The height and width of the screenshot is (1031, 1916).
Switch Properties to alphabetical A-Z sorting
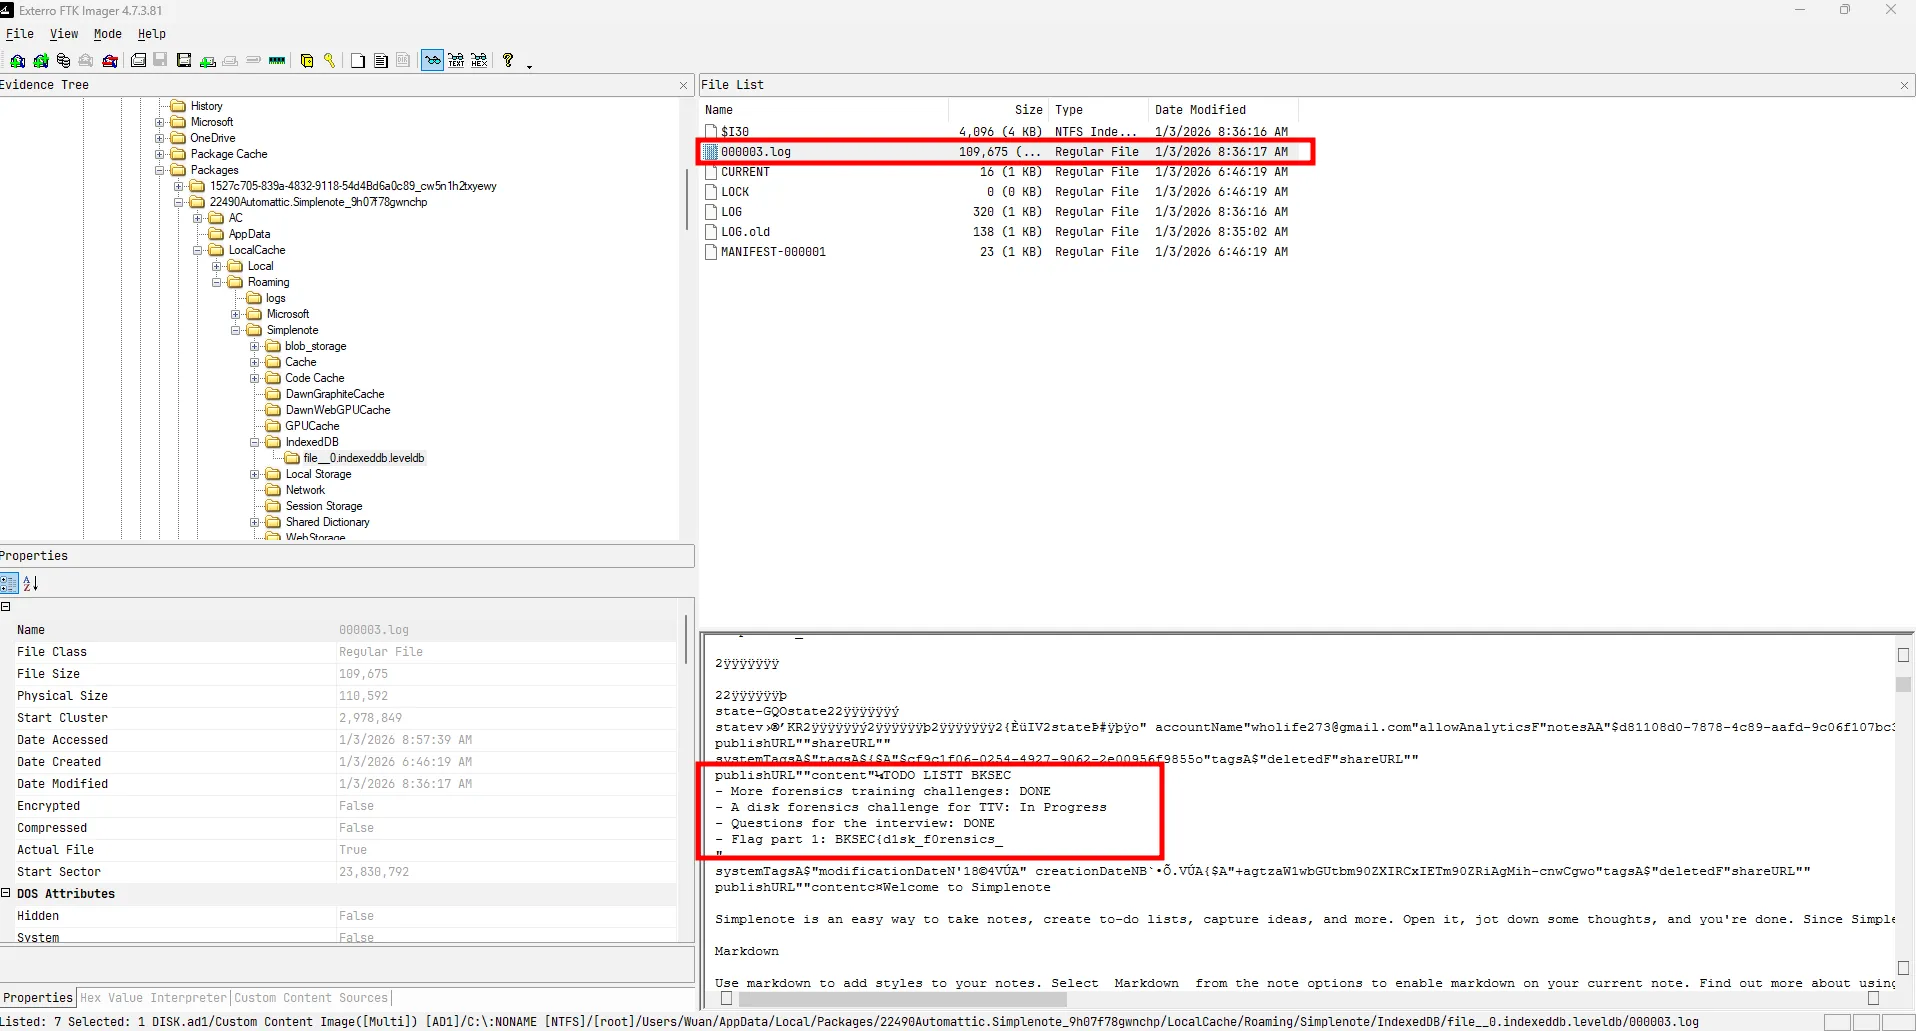[x=31, y=584]
